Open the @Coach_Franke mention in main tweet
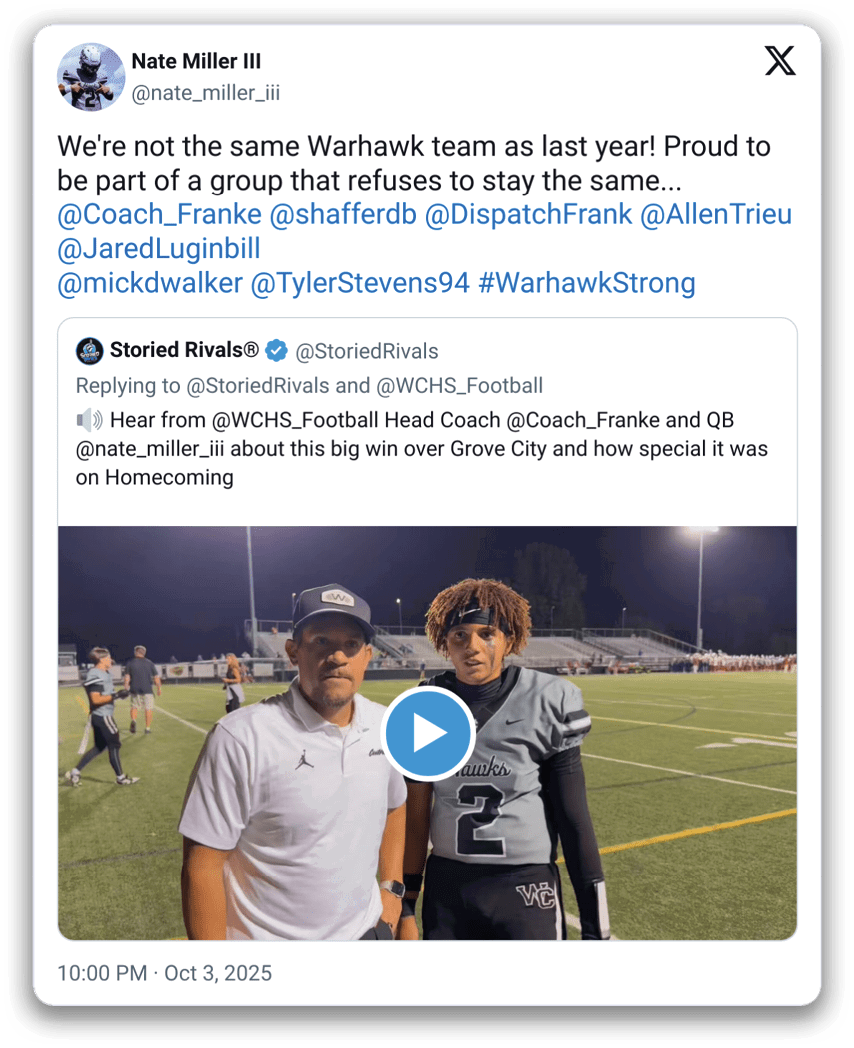The height and width of the screenshot is (1048, 854). (160, 215)
